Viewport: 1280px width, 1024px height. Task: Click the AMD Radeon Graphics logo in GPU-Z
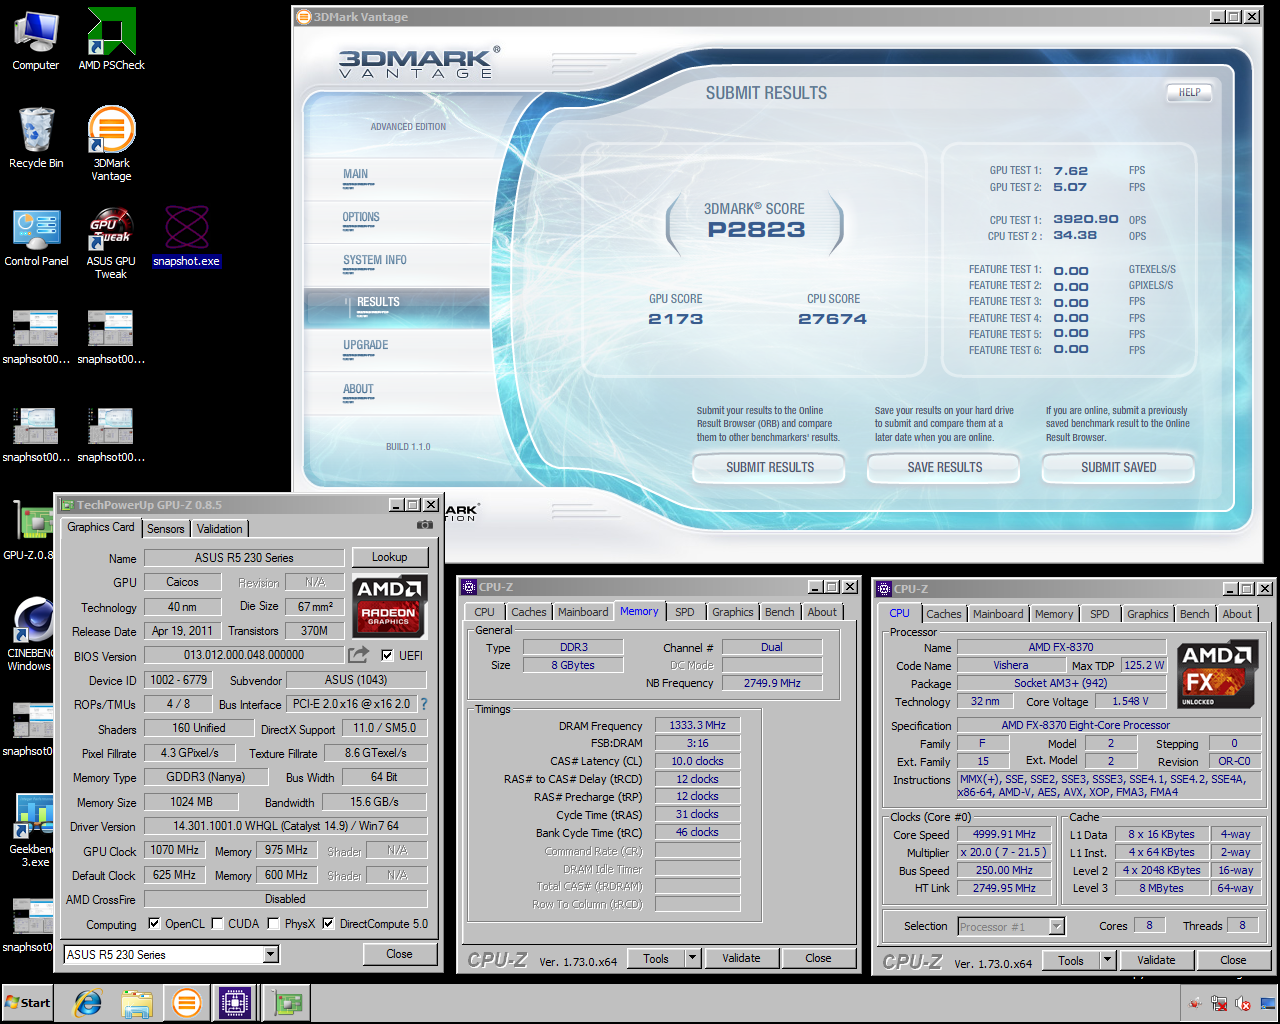pos(391,606)
